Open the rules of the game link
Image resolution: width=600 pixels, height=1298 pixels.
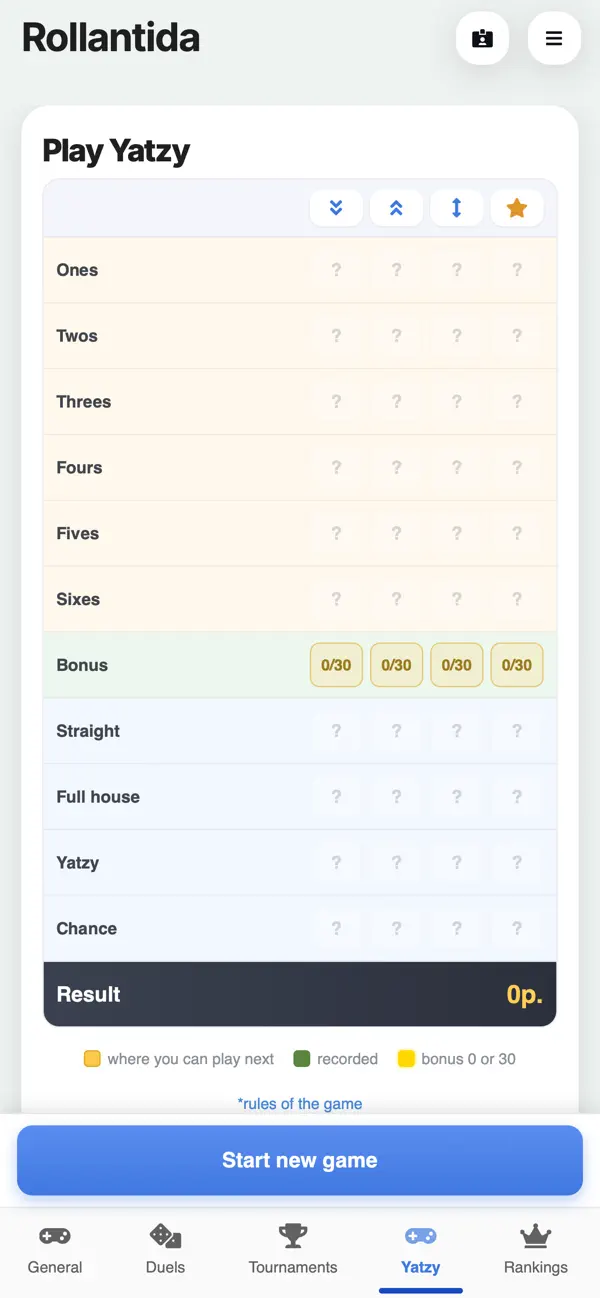point(300,1104)
